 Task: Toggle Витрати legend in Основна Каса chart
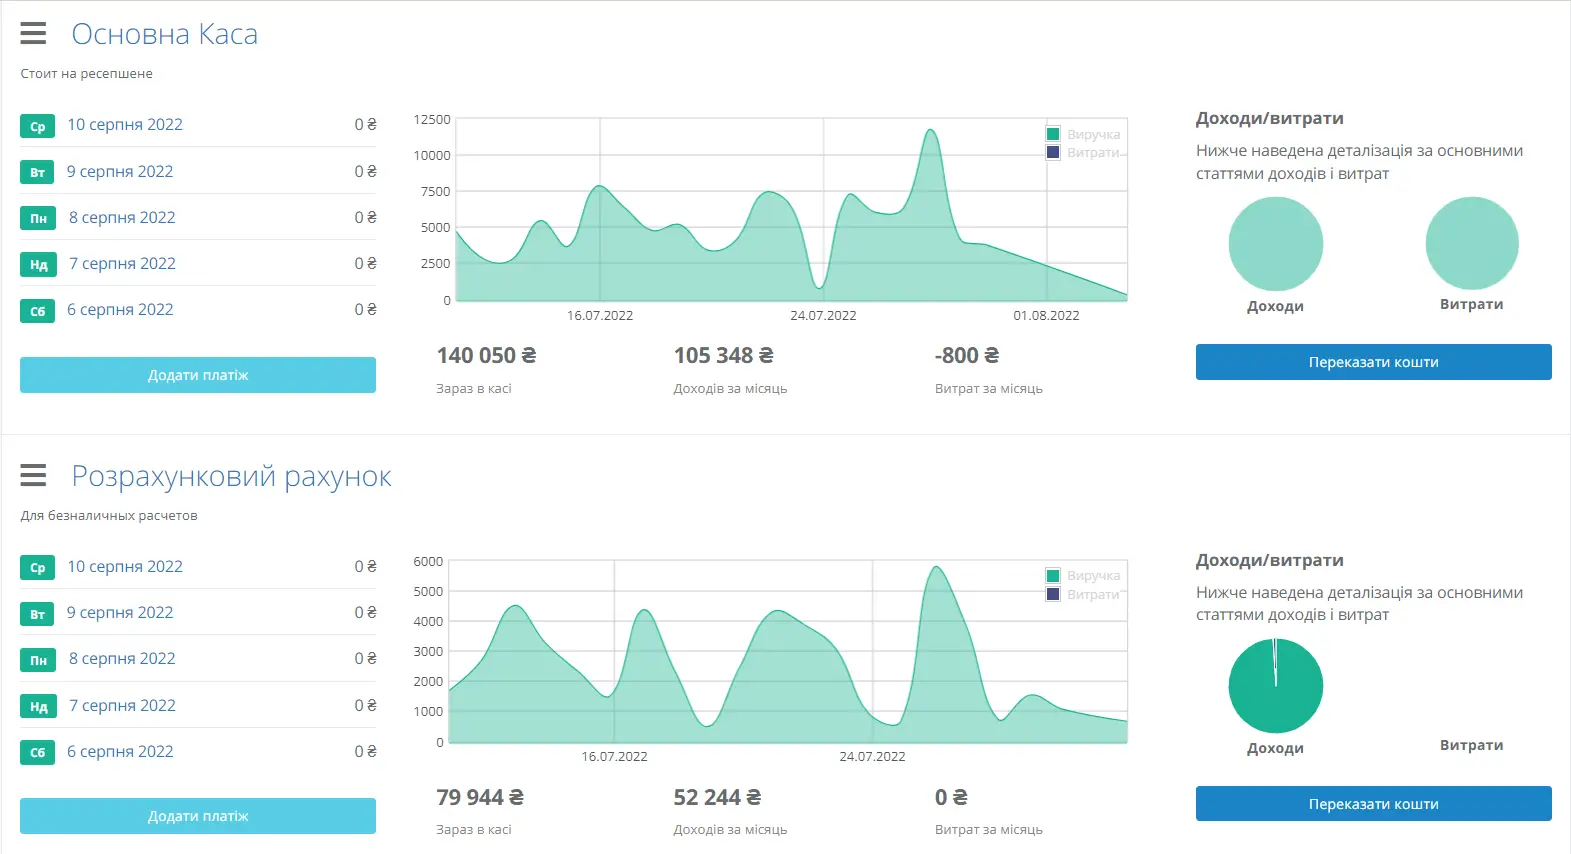click(x=1083, y=153)
